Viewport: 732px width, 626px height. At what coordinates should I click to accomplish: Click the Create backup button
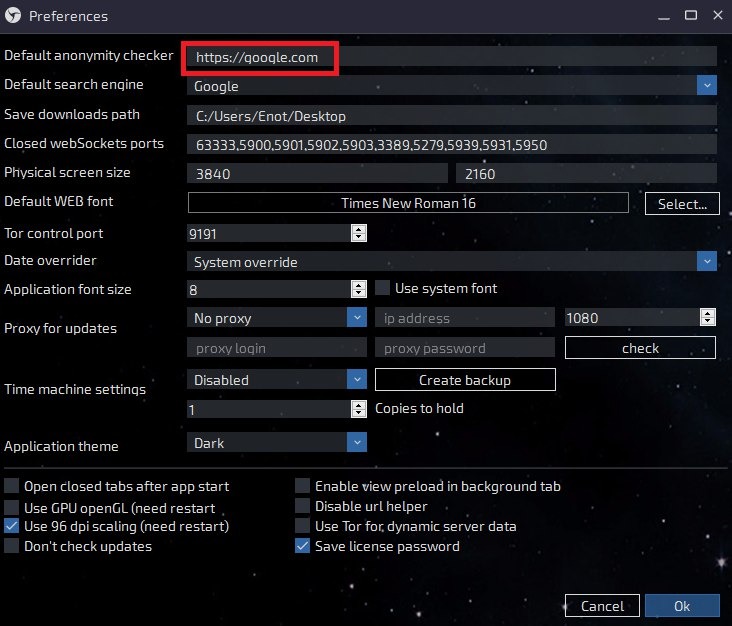465,380
